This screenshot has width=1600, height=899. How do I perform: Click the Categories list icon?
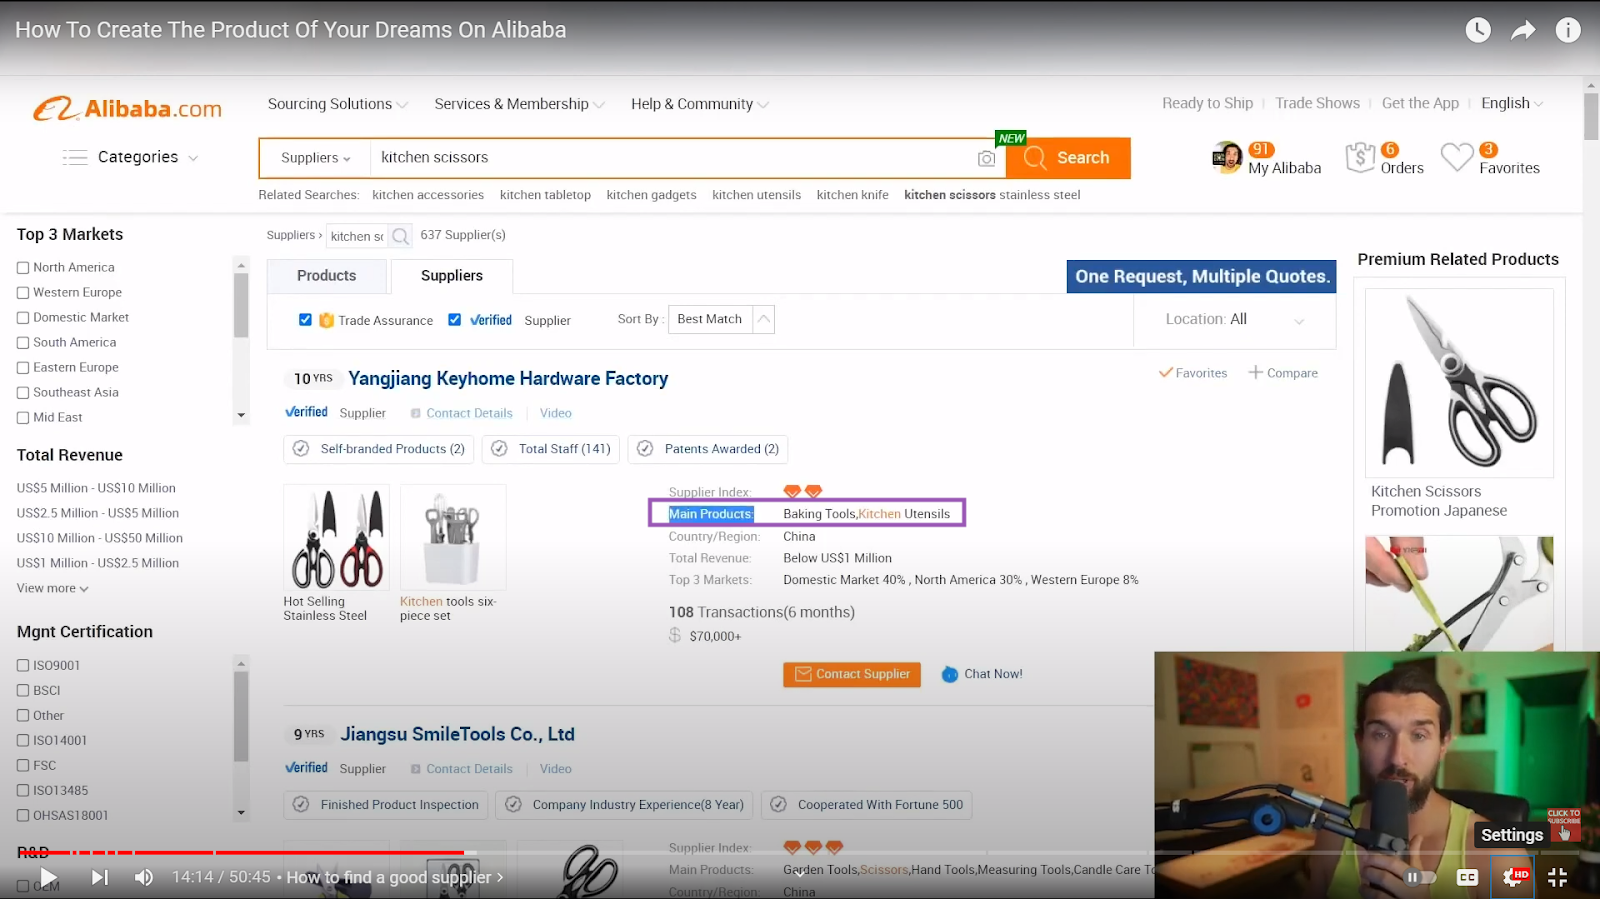75,157
